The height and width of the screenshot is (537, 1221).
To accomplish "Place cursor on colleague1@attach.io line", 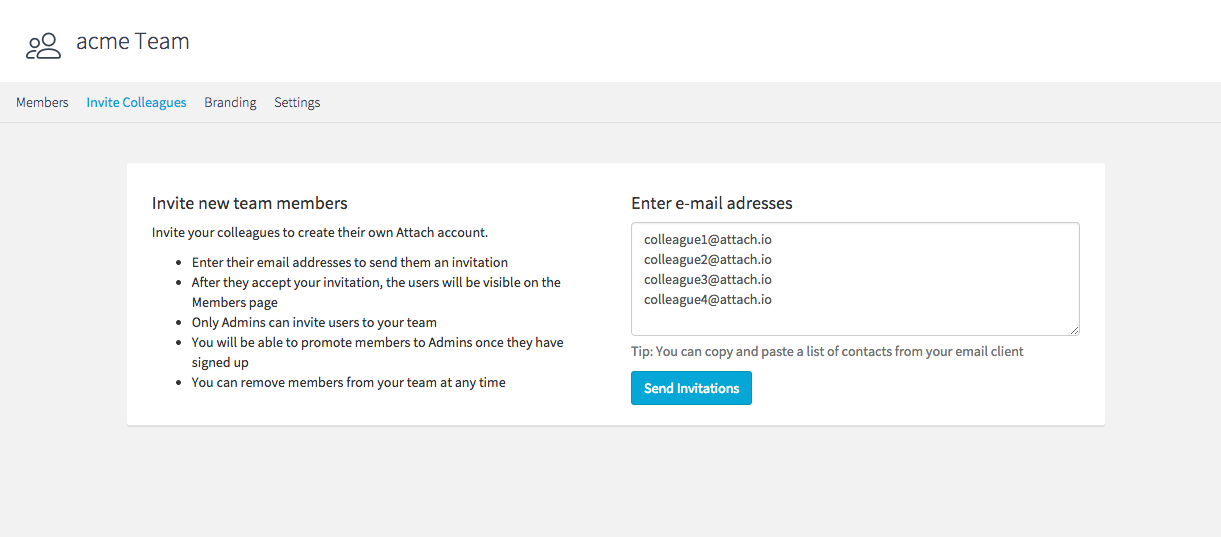I will point(707,240).
